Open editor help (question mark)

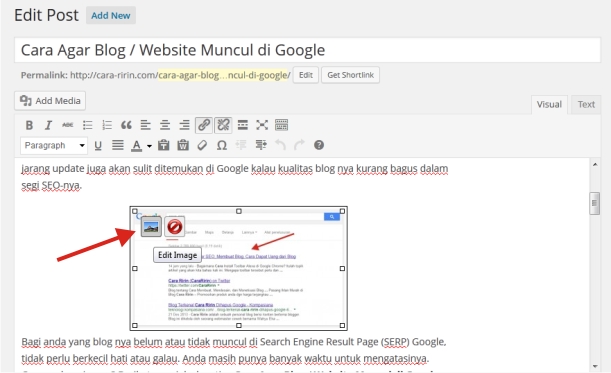[x=319, y=145]
